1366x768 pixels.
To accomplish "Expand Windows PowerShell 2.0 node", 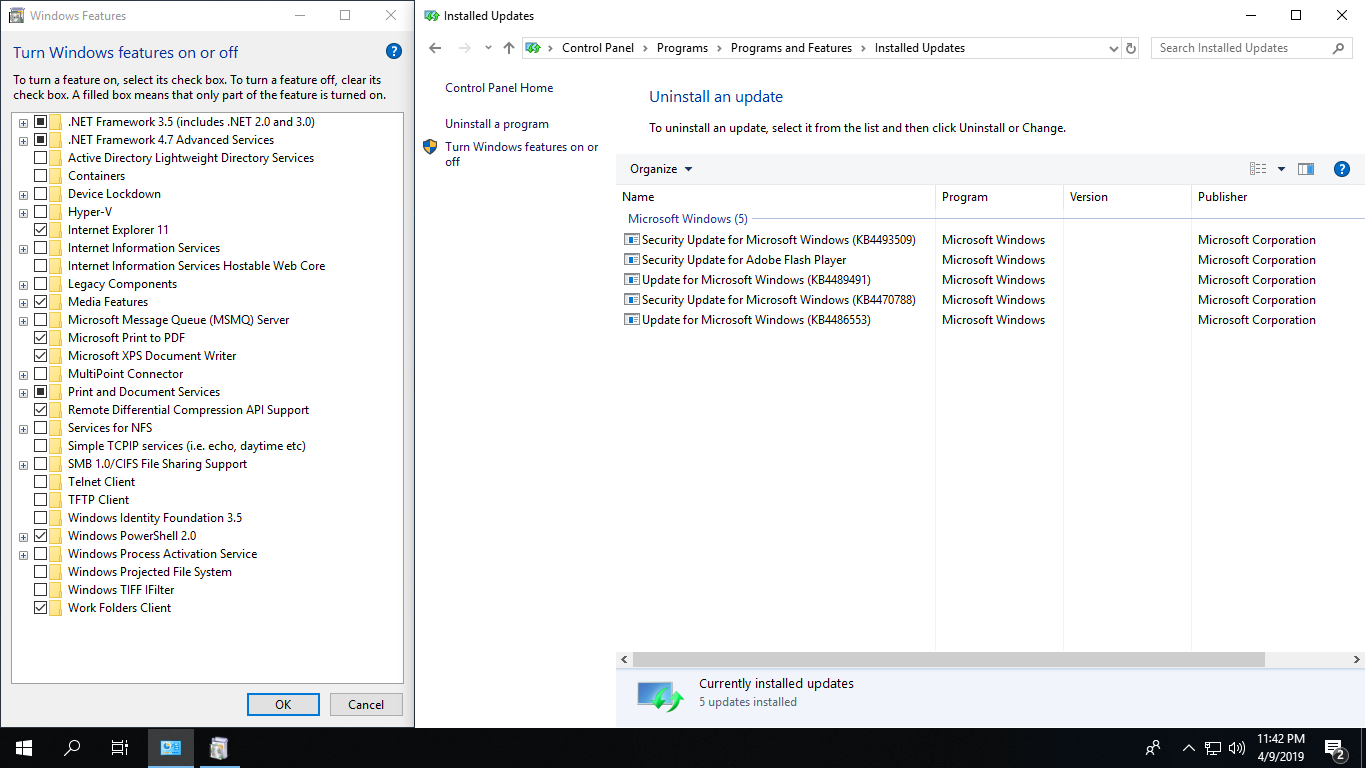I will (23, 537).
